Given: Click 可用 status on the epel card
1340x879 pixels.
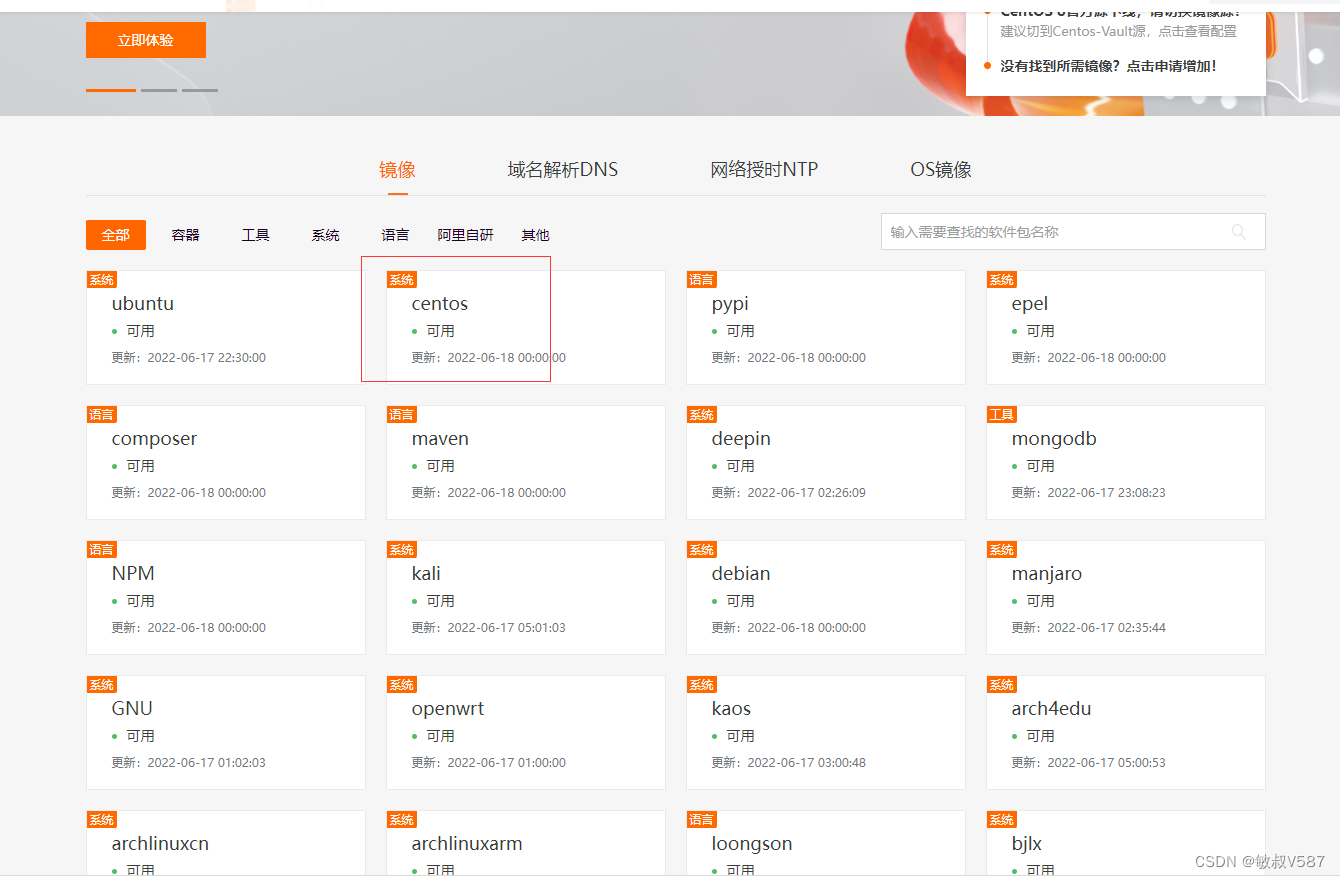Looking at the screenshot, I should 1040,331.
